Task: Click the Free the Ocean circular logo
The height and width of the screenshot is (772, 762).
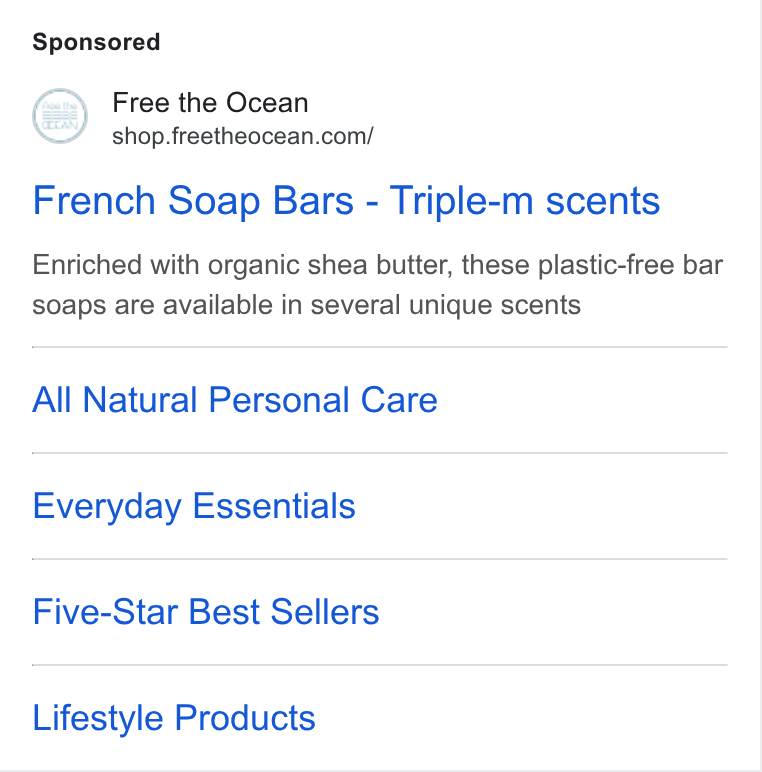Action: pos(60,116)
